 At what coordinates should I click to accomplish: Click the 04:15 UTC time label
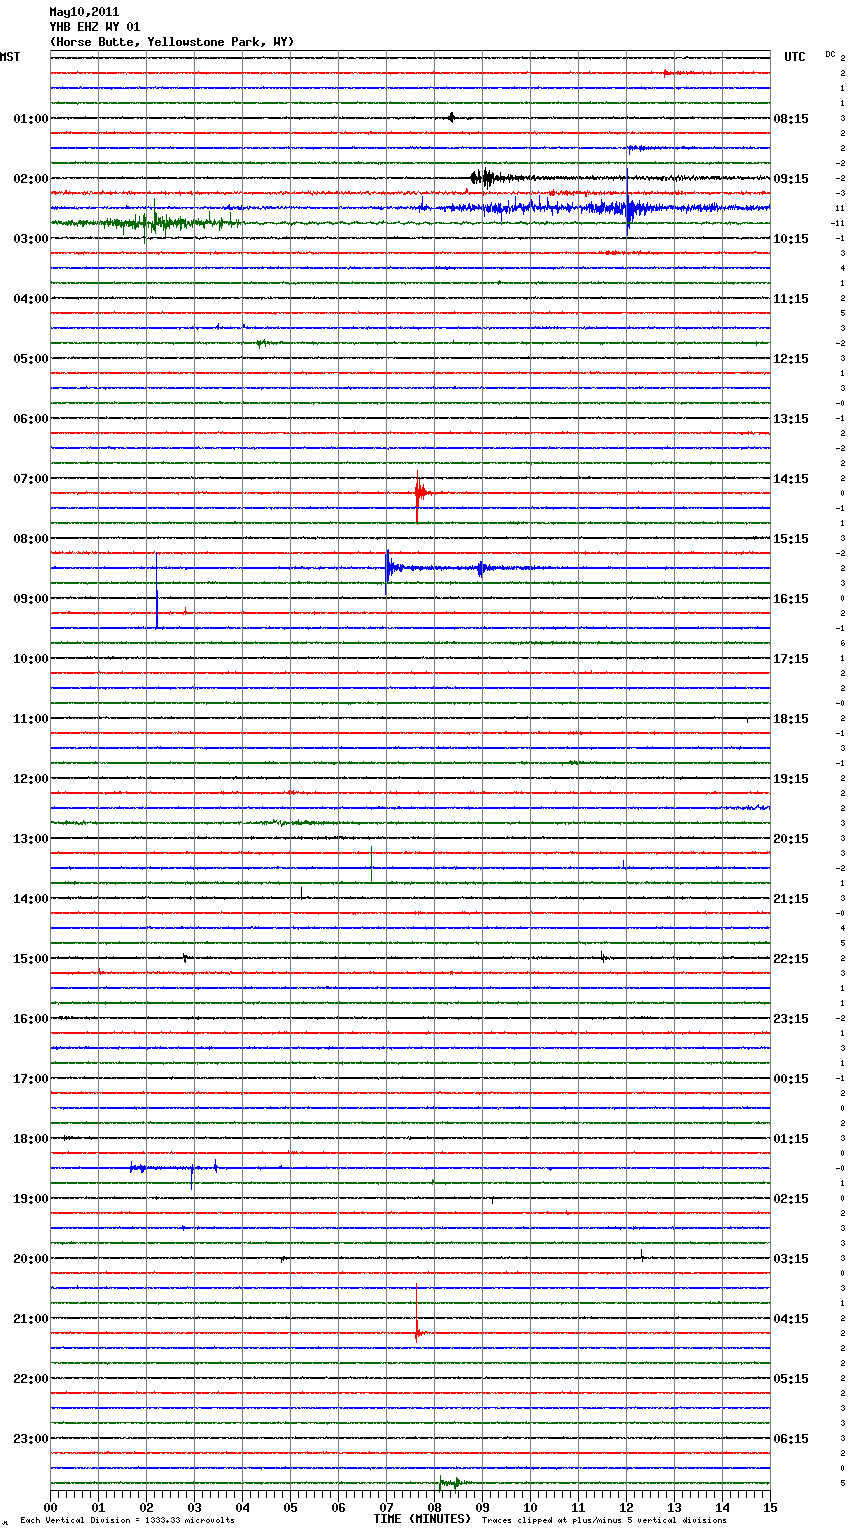(791, 1319)
